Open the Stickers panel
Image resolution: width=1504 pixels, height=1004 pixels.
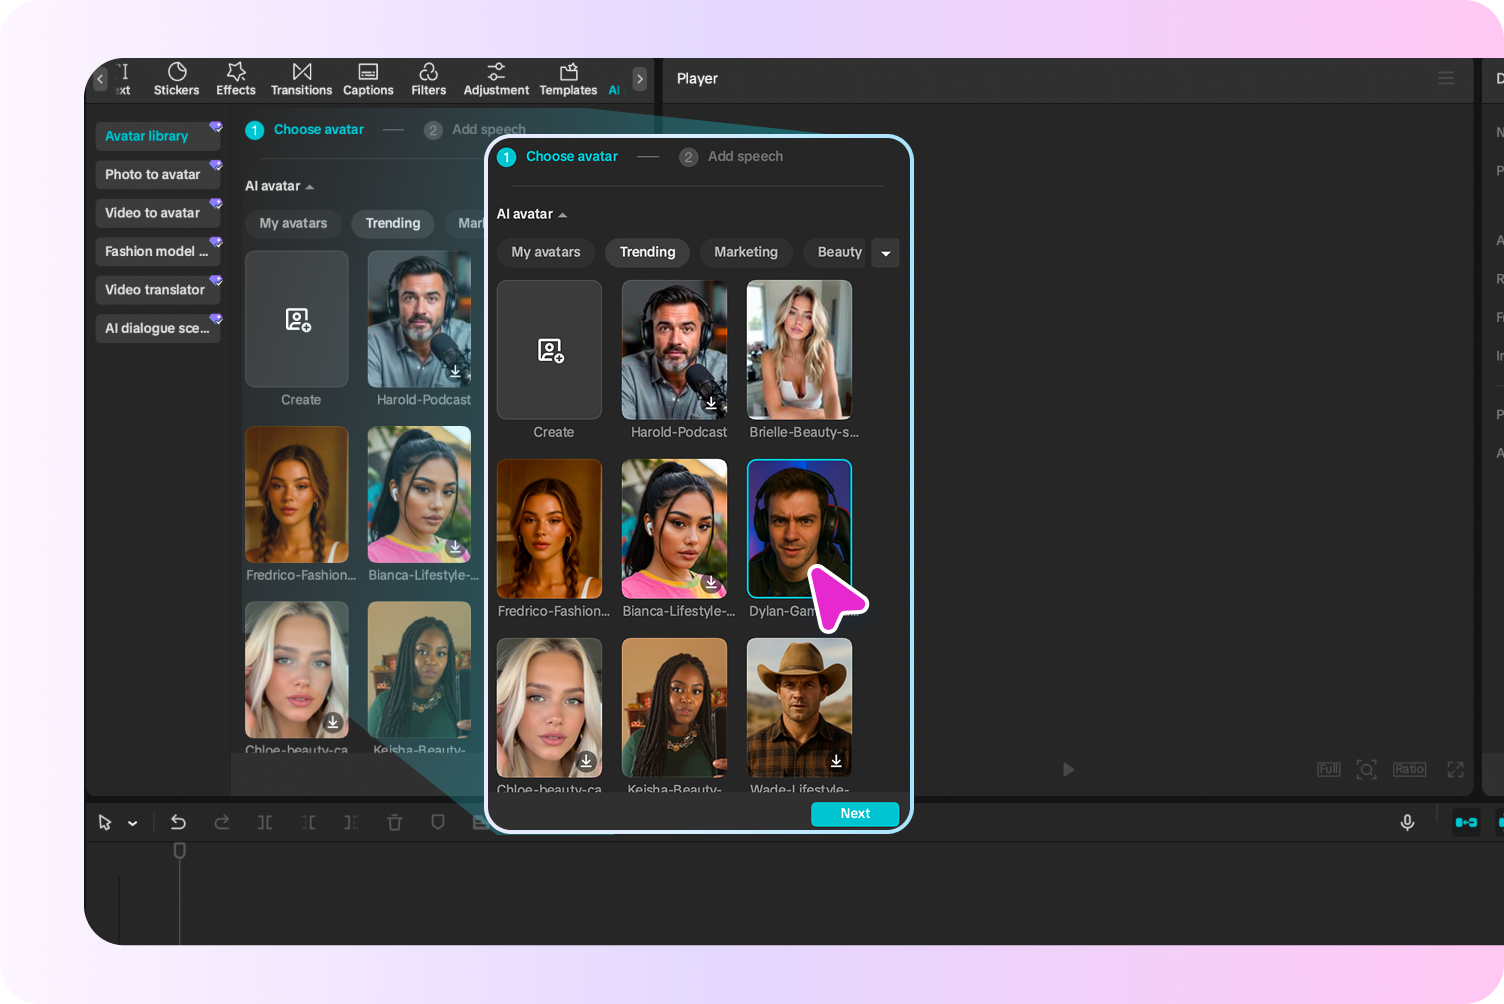[x=176, y=79]
